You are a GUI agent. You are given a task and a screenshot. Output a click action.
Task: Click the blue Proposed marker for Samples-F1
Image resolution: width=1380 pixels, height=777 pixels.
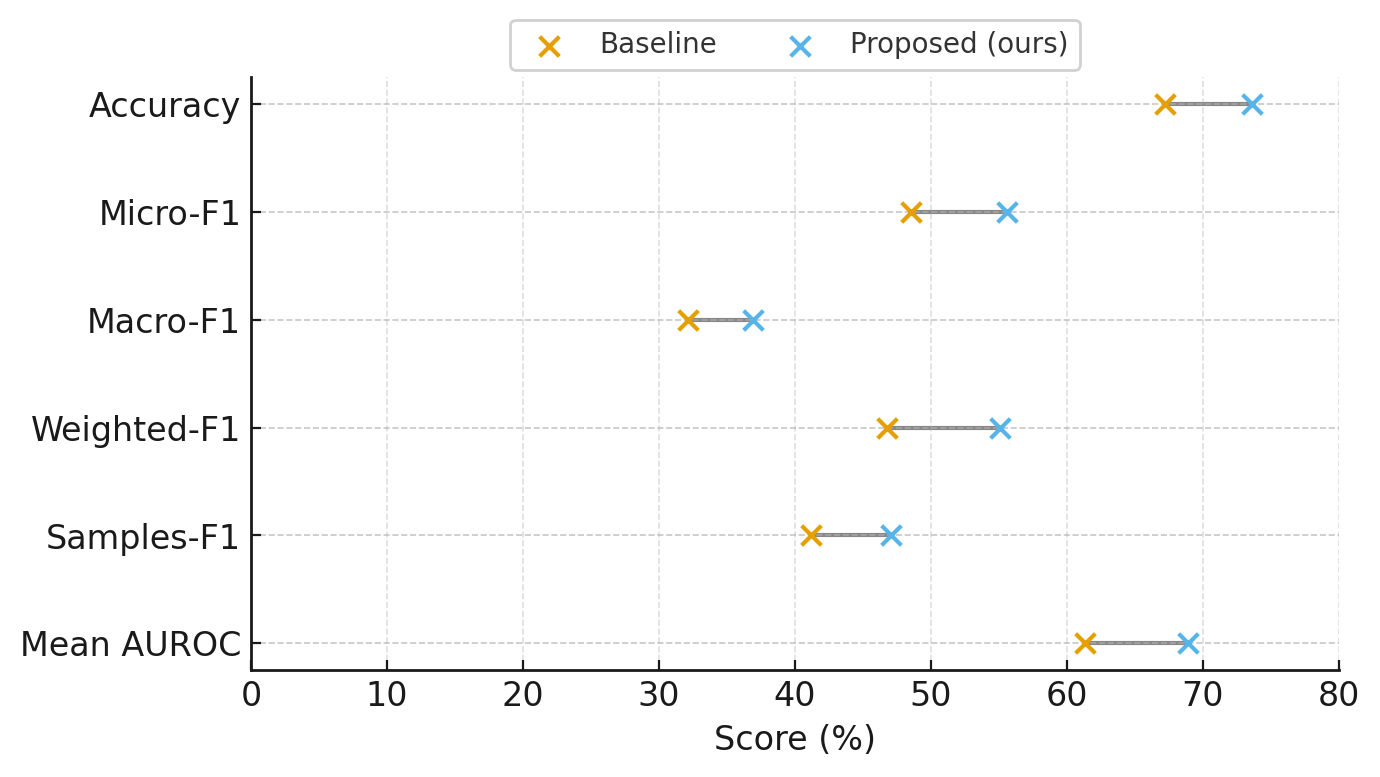click(x=891, y=535)
